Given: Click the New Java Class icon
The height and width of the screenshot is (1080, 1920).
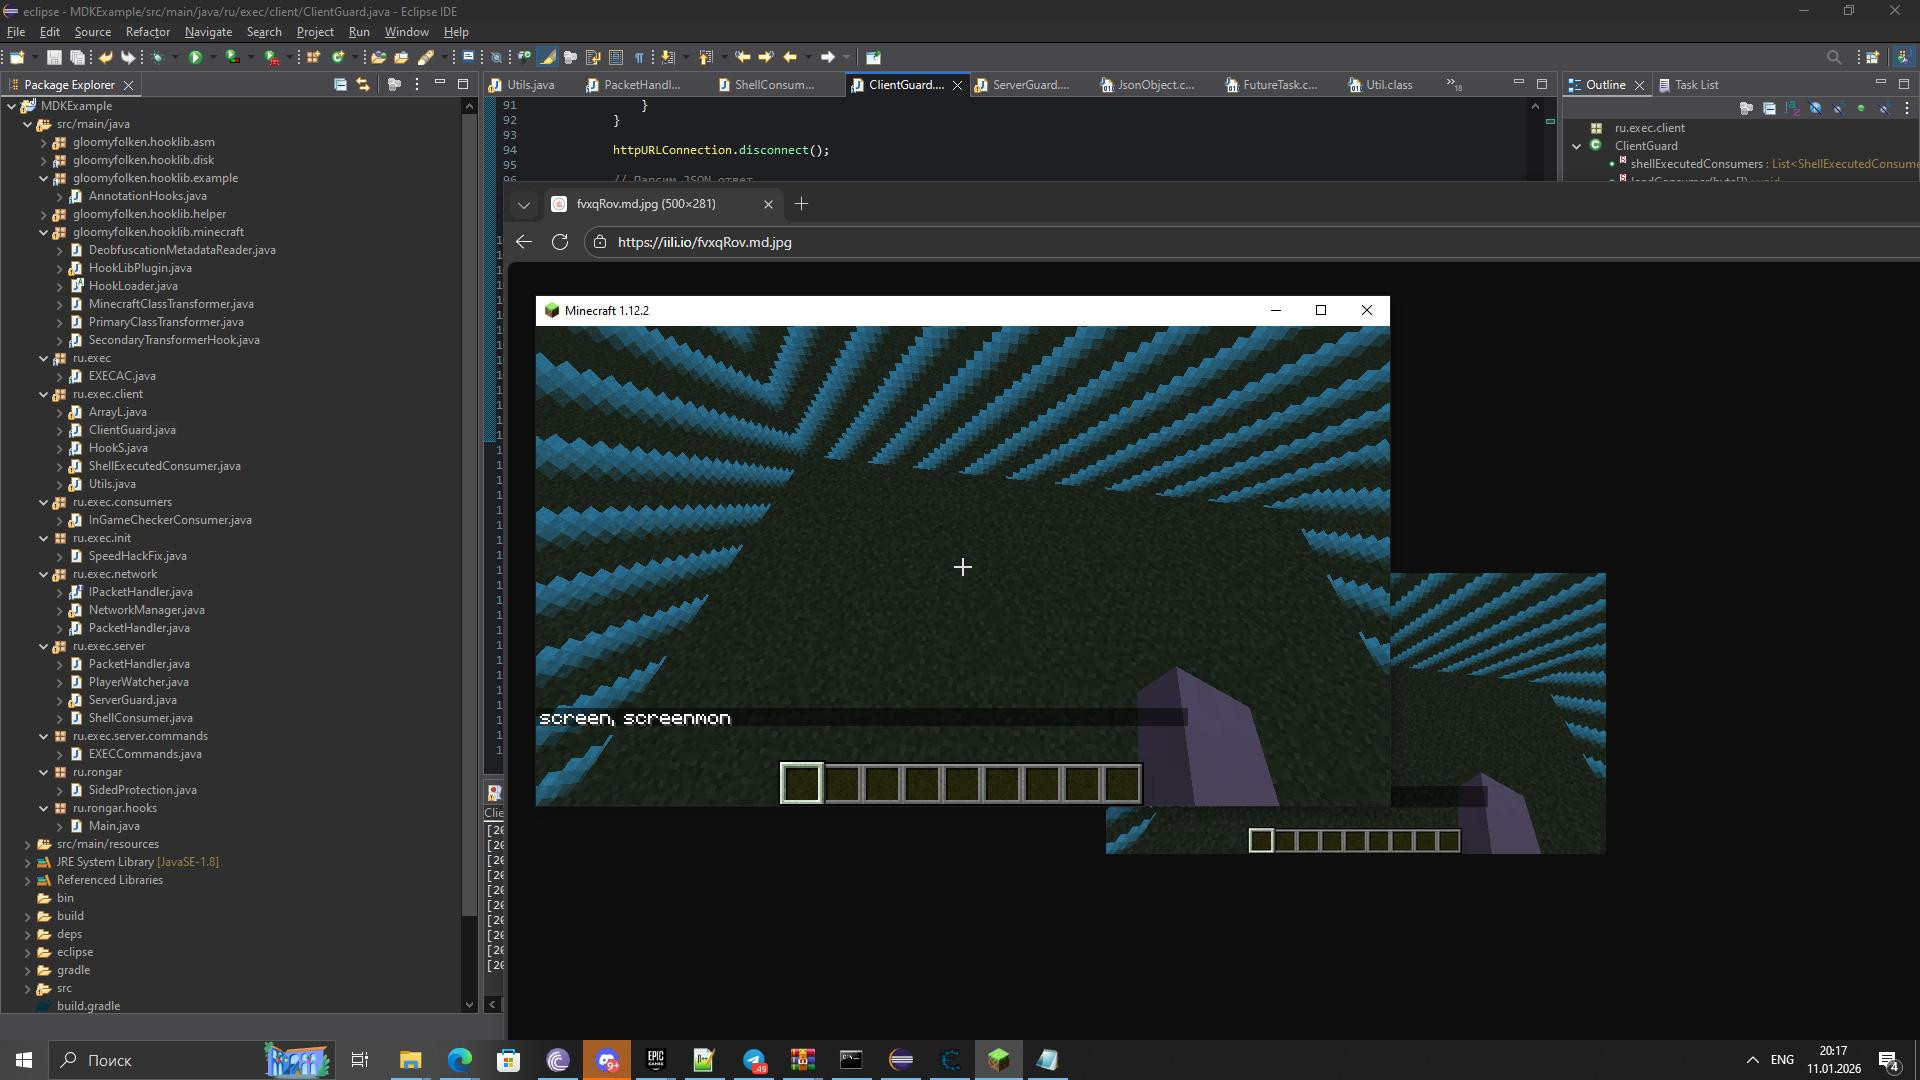Looking at the screenshot, I should tap(338, 58).
